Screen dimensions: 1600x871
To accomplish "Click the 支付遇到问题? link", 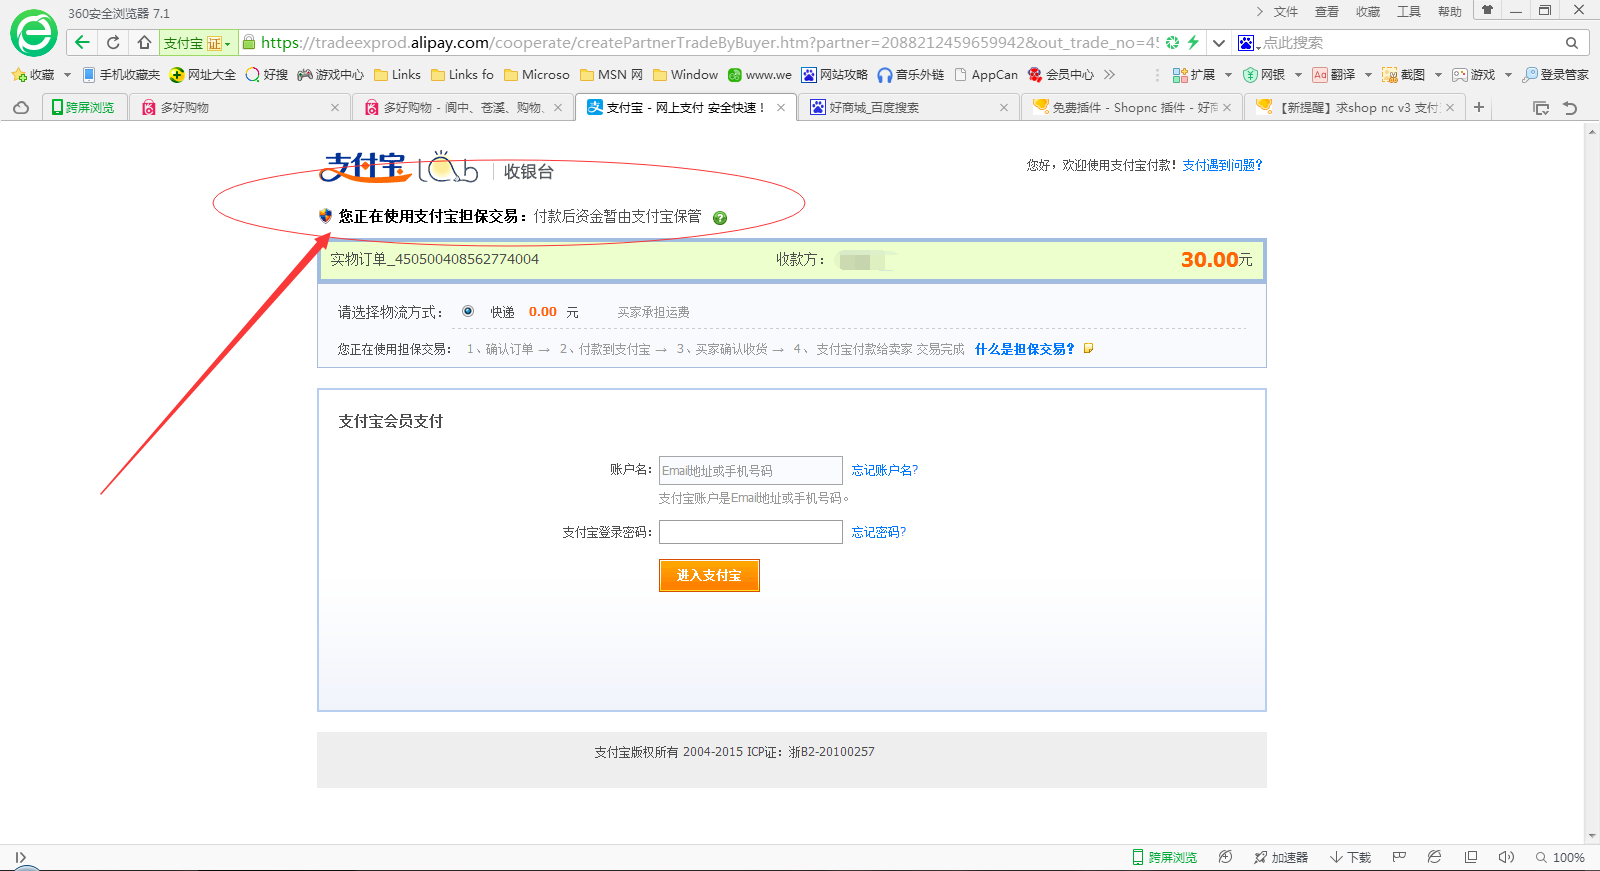I will point(1222,165).
